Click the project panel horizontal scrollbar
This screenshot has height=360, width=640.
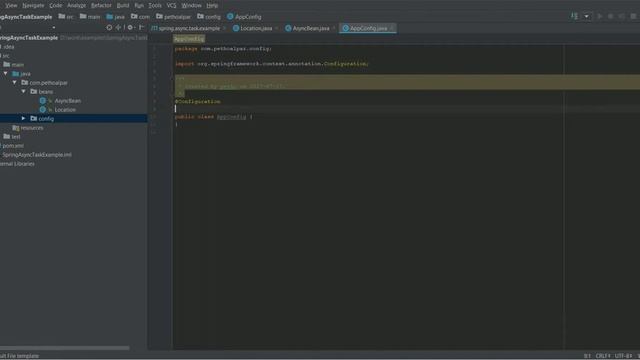tap(64, 348)
